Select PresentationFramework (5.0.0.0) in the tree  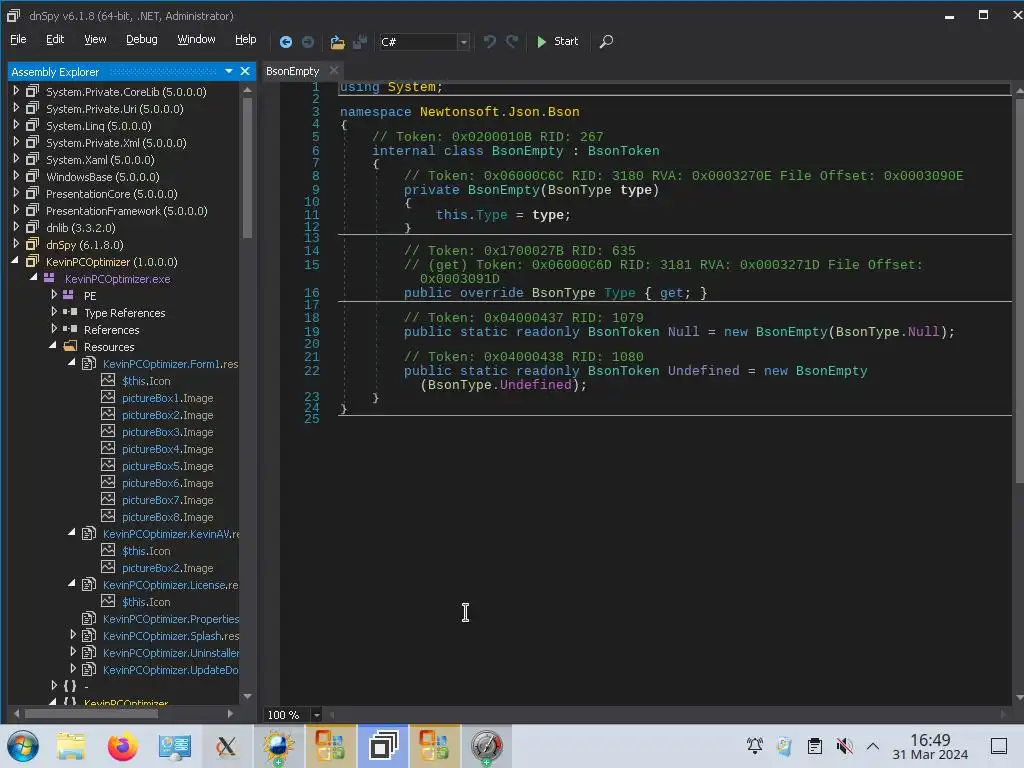127,211
